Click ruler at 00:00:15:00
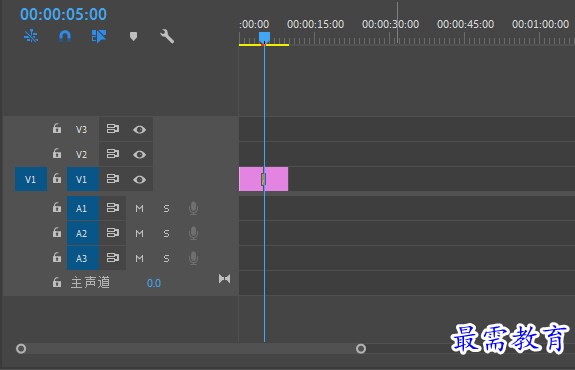This screenshot has height=370, width=575. [315, 25]
